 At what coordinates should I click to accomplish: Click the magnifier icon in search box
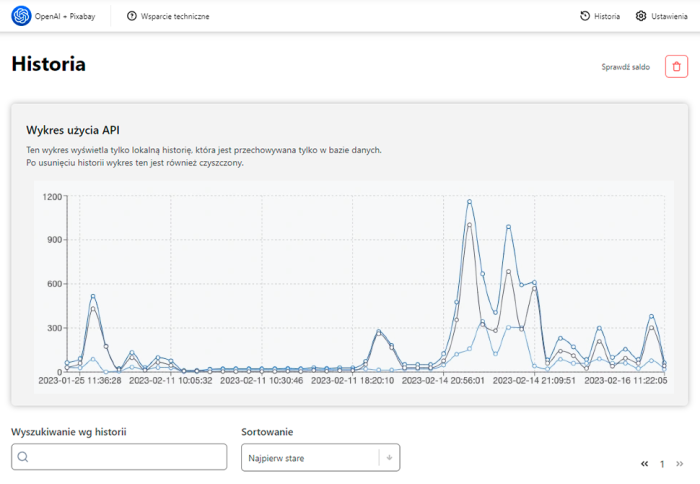(x=24, y=457)
